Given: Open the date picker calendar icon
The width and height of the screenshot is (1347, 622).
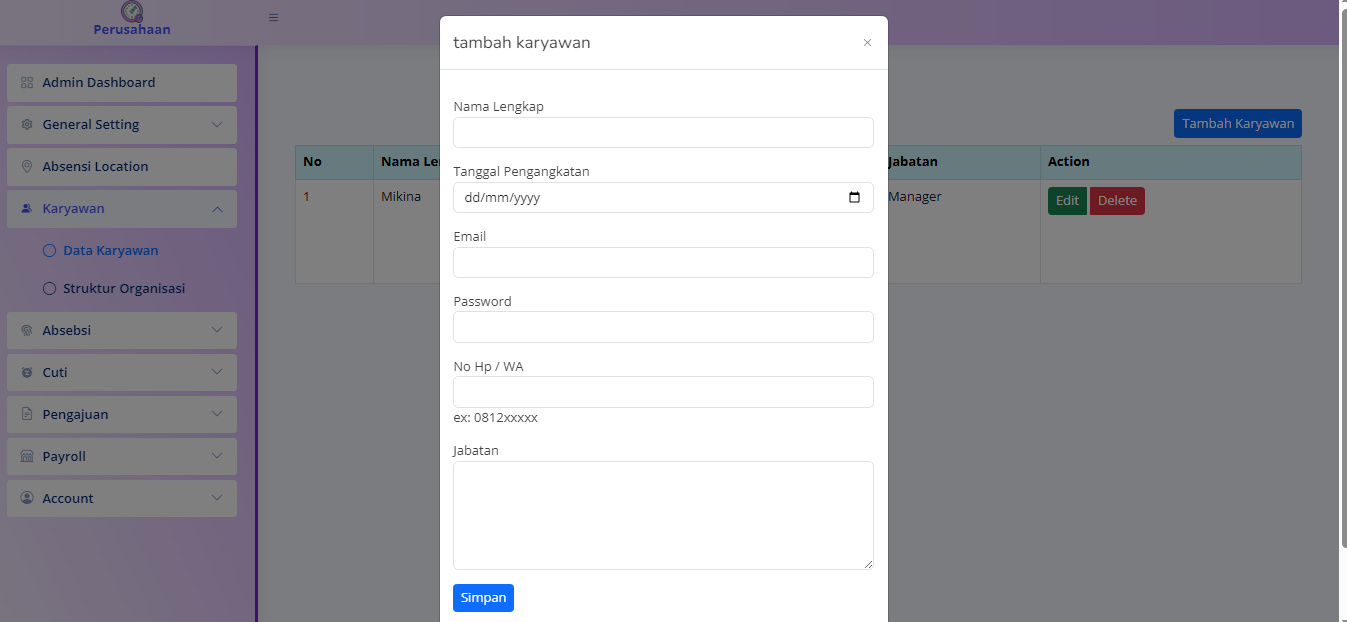Looking at the screenshot, I should point(854,198).
